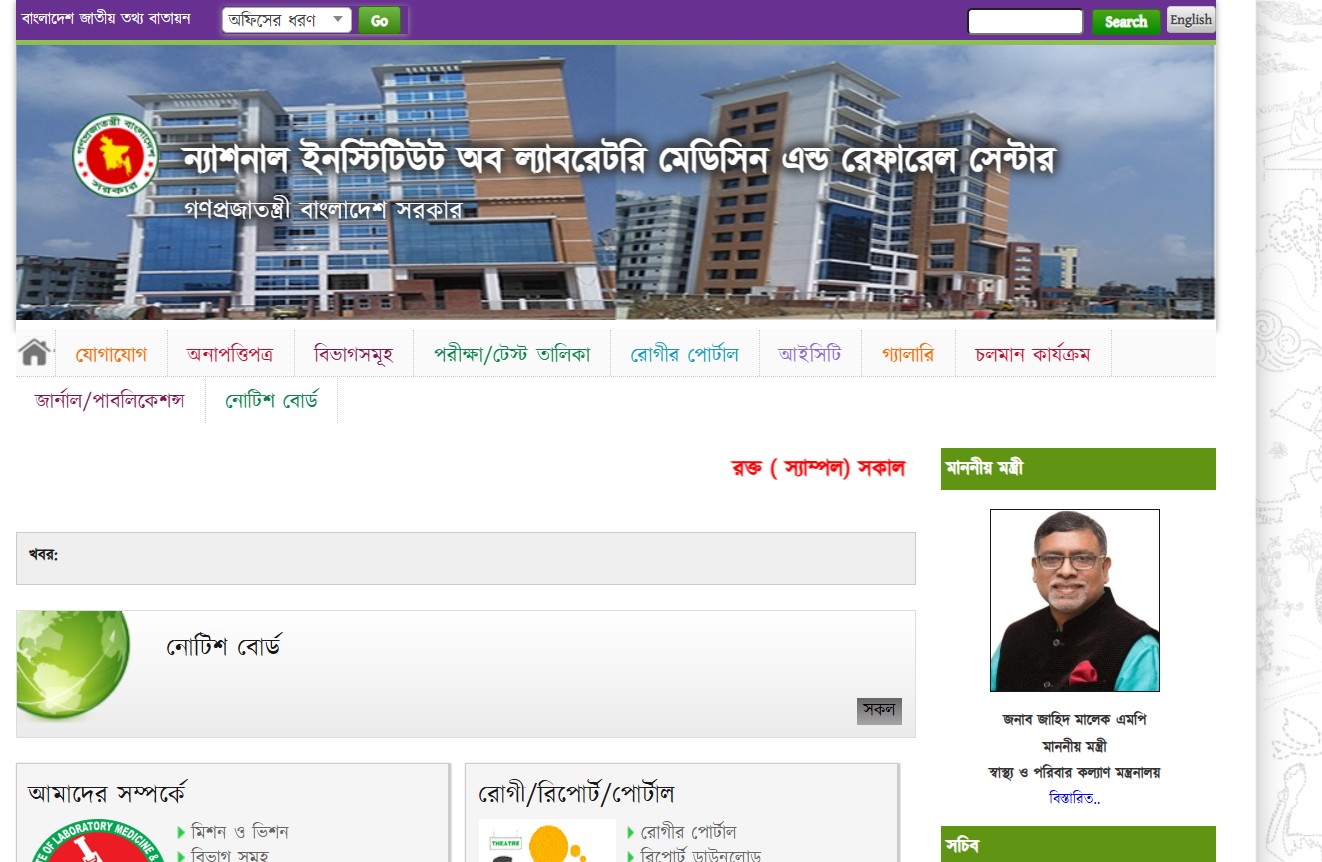The height and width of the screenshot is (862, 1322).
Task: Open জার্নাল/পাবলিকেশন্স menu item
Action: [x=110, y=401]
